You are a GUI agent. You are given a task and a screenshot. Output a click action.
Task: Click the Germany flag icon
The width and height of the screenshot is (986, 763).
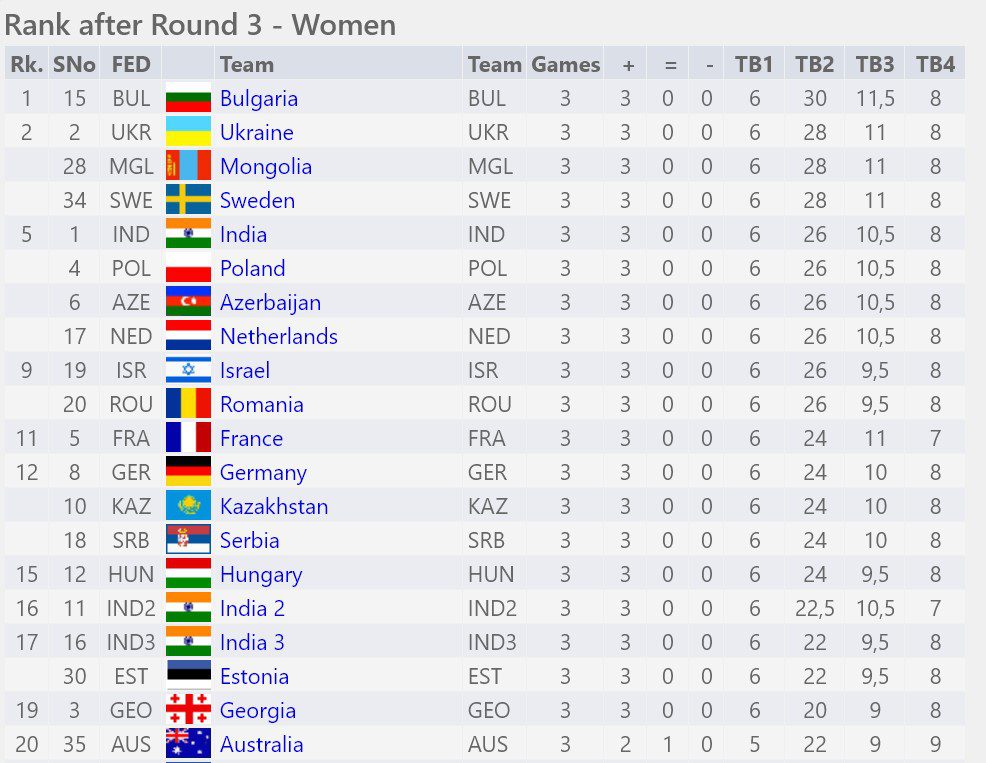188,471
